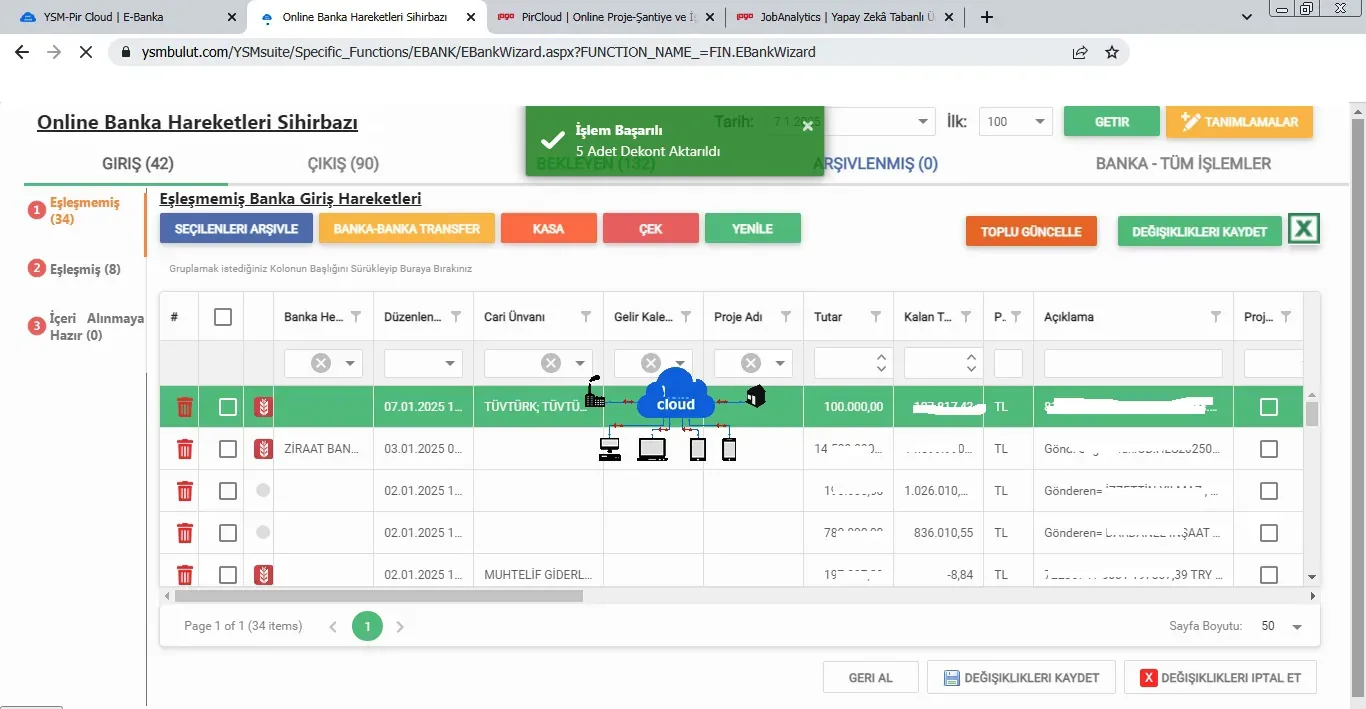Viewport: 1366px width, 709px height.
Task: Click trash icon on ZİRAAT BAN... row
Action: tap(185, 449)
